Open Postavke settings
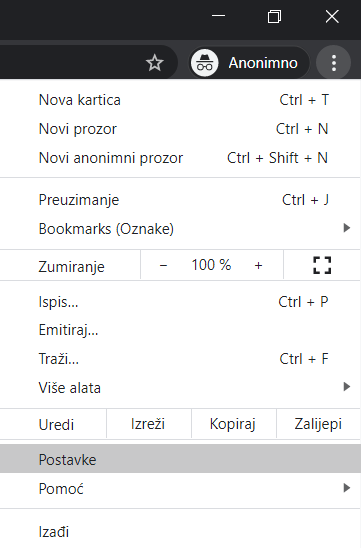 pyautogui.click(x=180, y=459)
